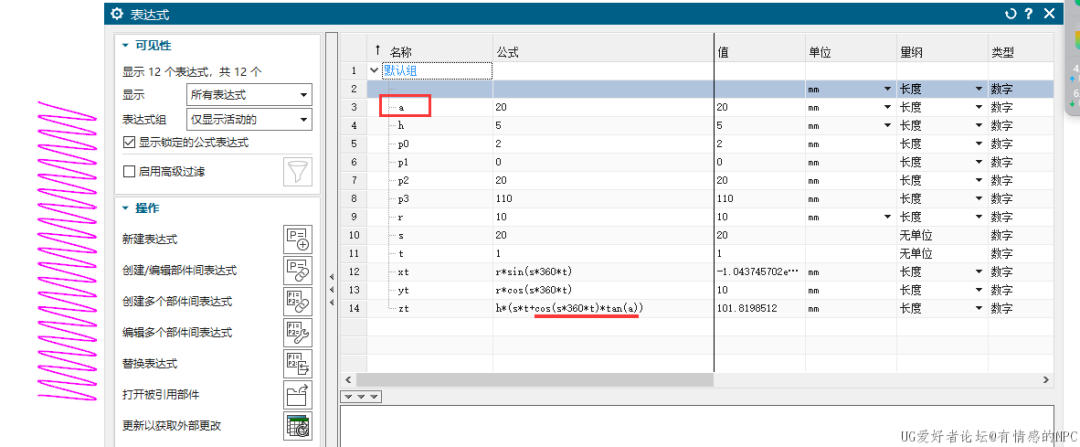The image size is (1080, 447).
Task: Click the advanced filter funnel icon
Action: [298, 171]
